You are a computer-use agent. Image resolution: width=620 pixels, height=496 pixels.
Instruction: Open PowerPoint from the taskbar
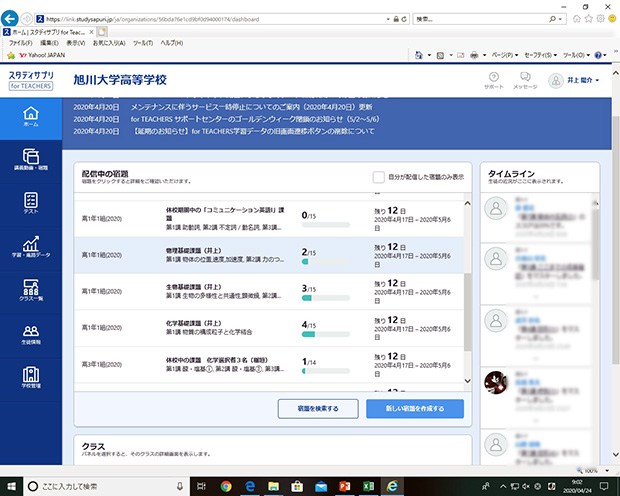coord(345,486)
